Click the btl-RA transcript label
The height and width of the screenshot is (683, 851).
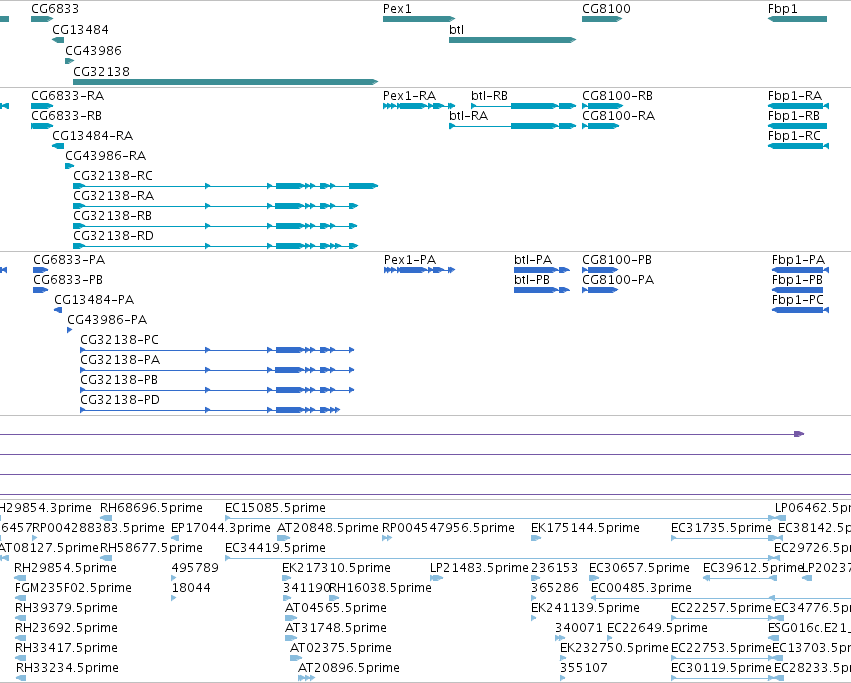(x=468, y=116)
